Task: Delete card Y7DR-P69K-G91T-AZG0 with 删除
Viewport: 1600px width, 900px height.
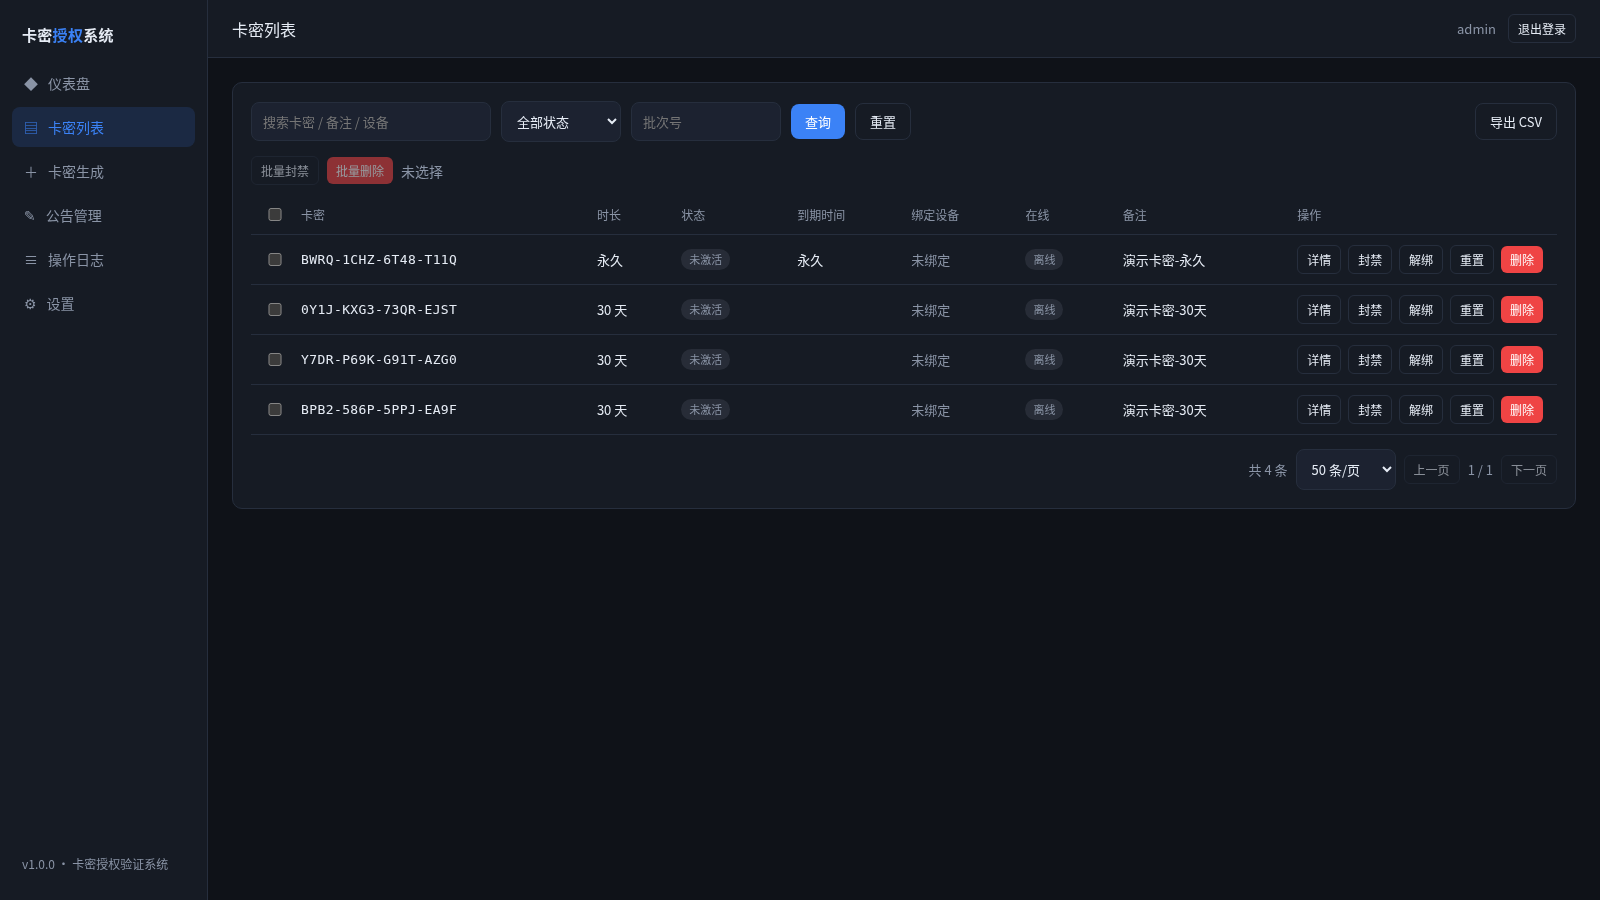Action: [1522, 360]
